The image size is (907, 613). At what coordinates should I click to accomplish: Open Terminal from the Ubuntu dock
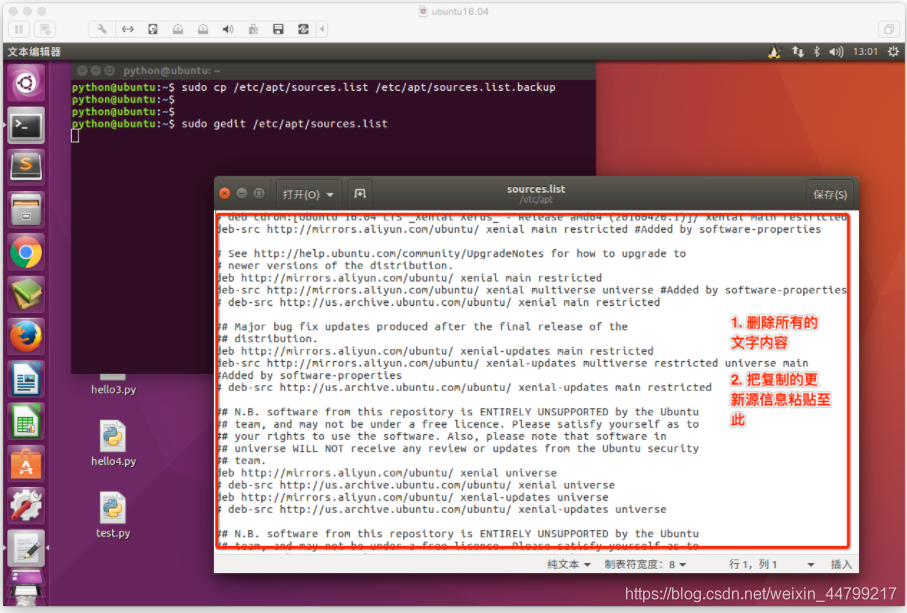click(26, 125)
